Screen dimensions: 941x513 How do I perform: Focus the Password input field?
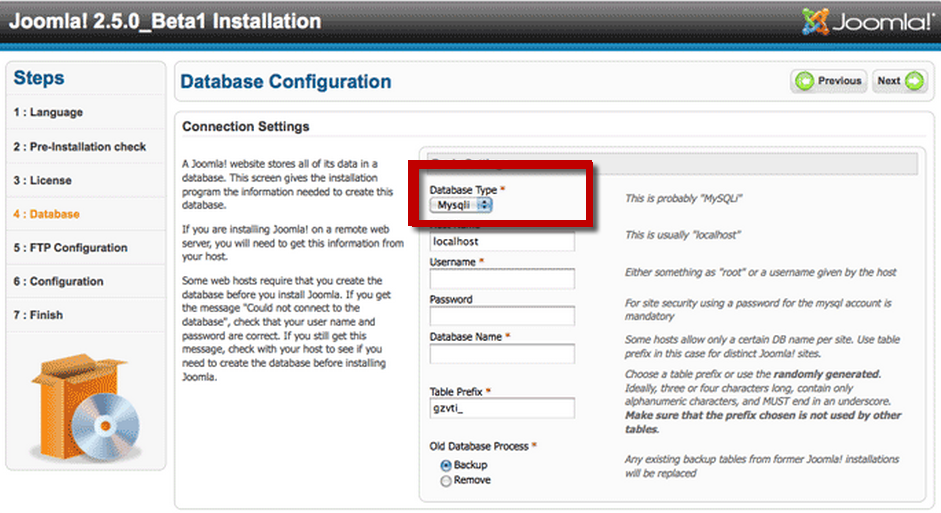[x=502, y=316]
